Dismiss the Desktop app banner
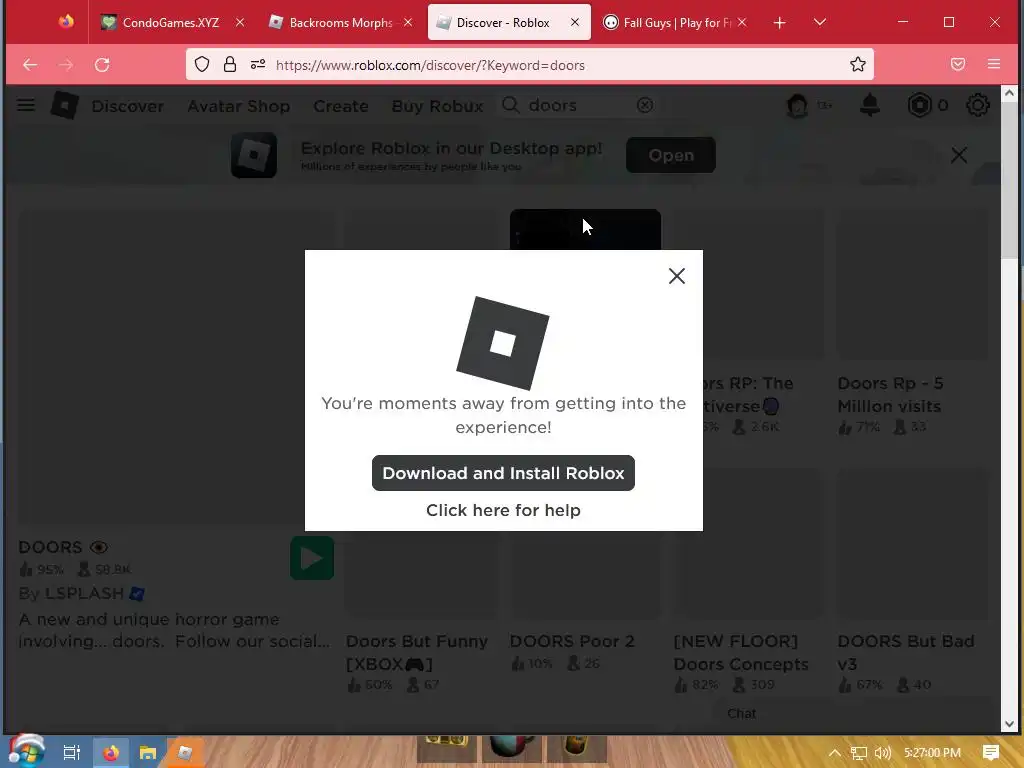 click(959, 155)
